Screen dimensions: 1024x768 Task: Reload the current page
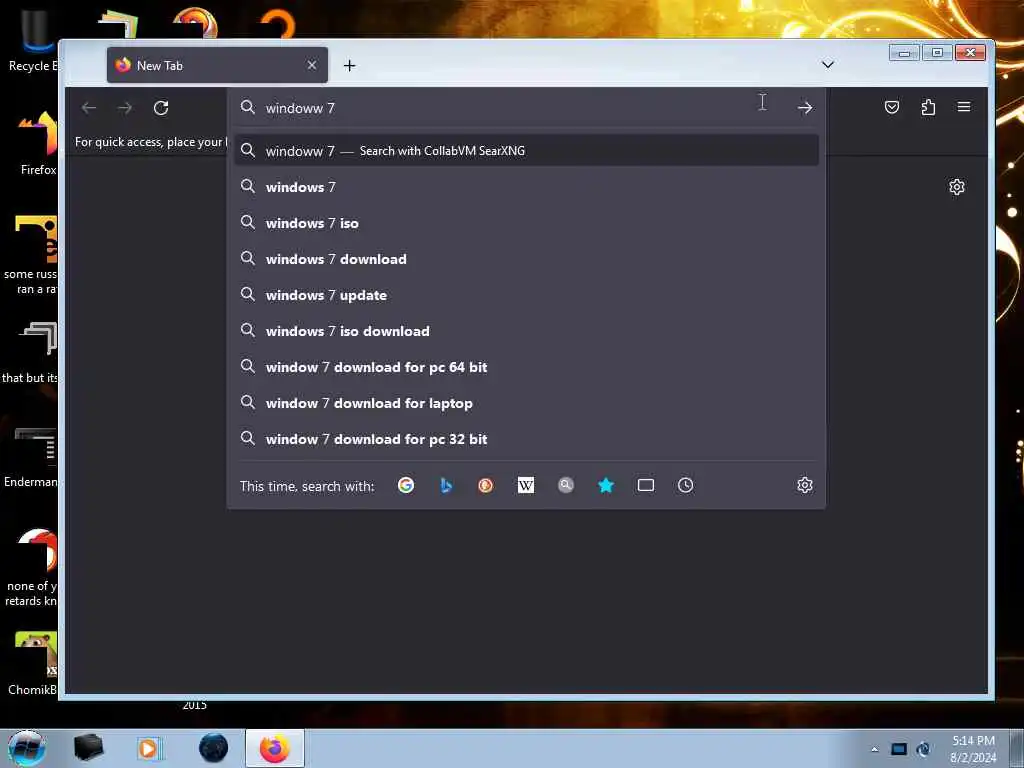tap(161, 108)
